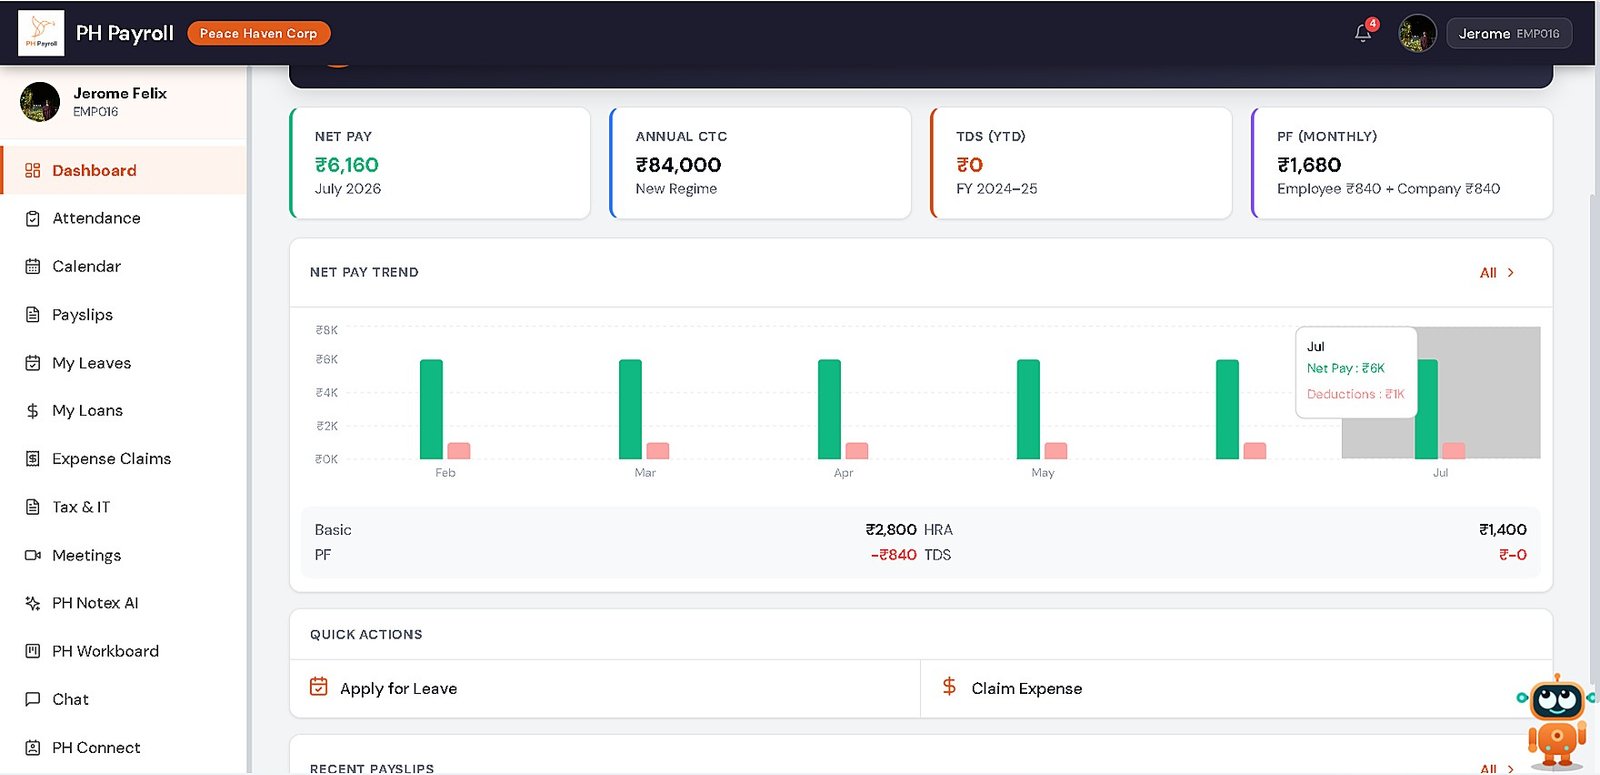
Task: Open My Loans
Action: 123,410
